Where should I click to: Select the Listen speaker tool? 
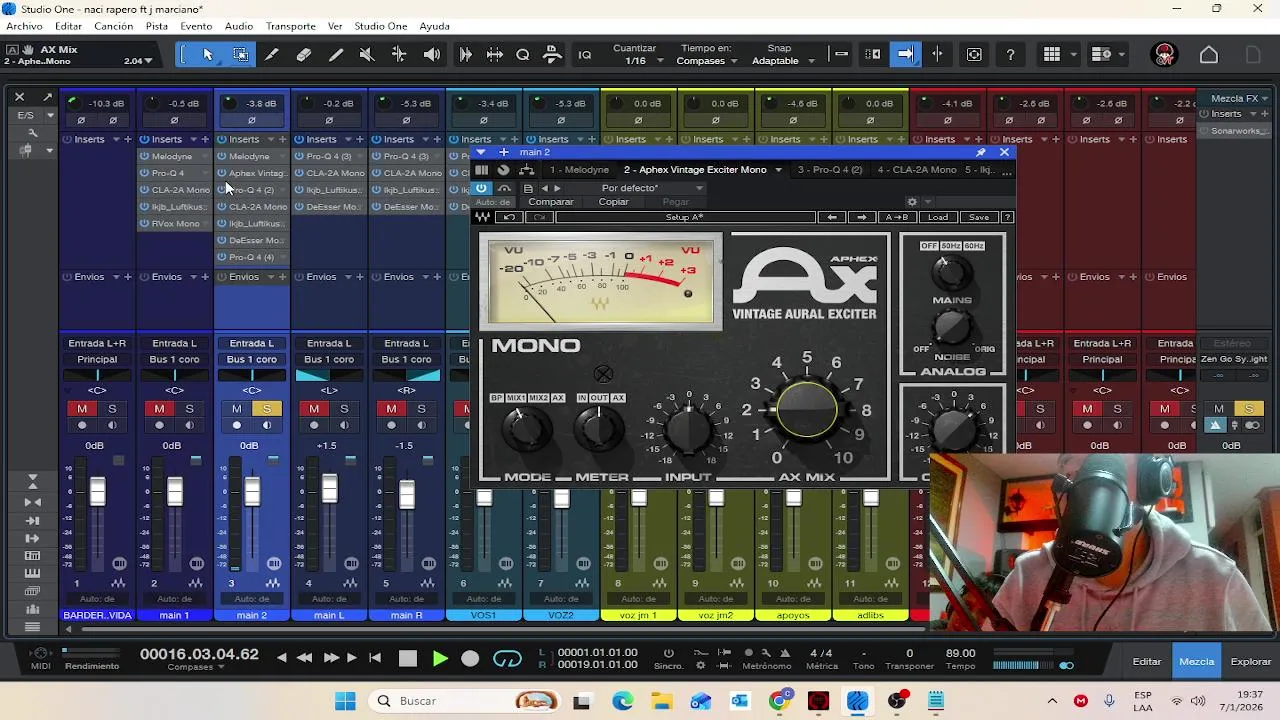431,55
